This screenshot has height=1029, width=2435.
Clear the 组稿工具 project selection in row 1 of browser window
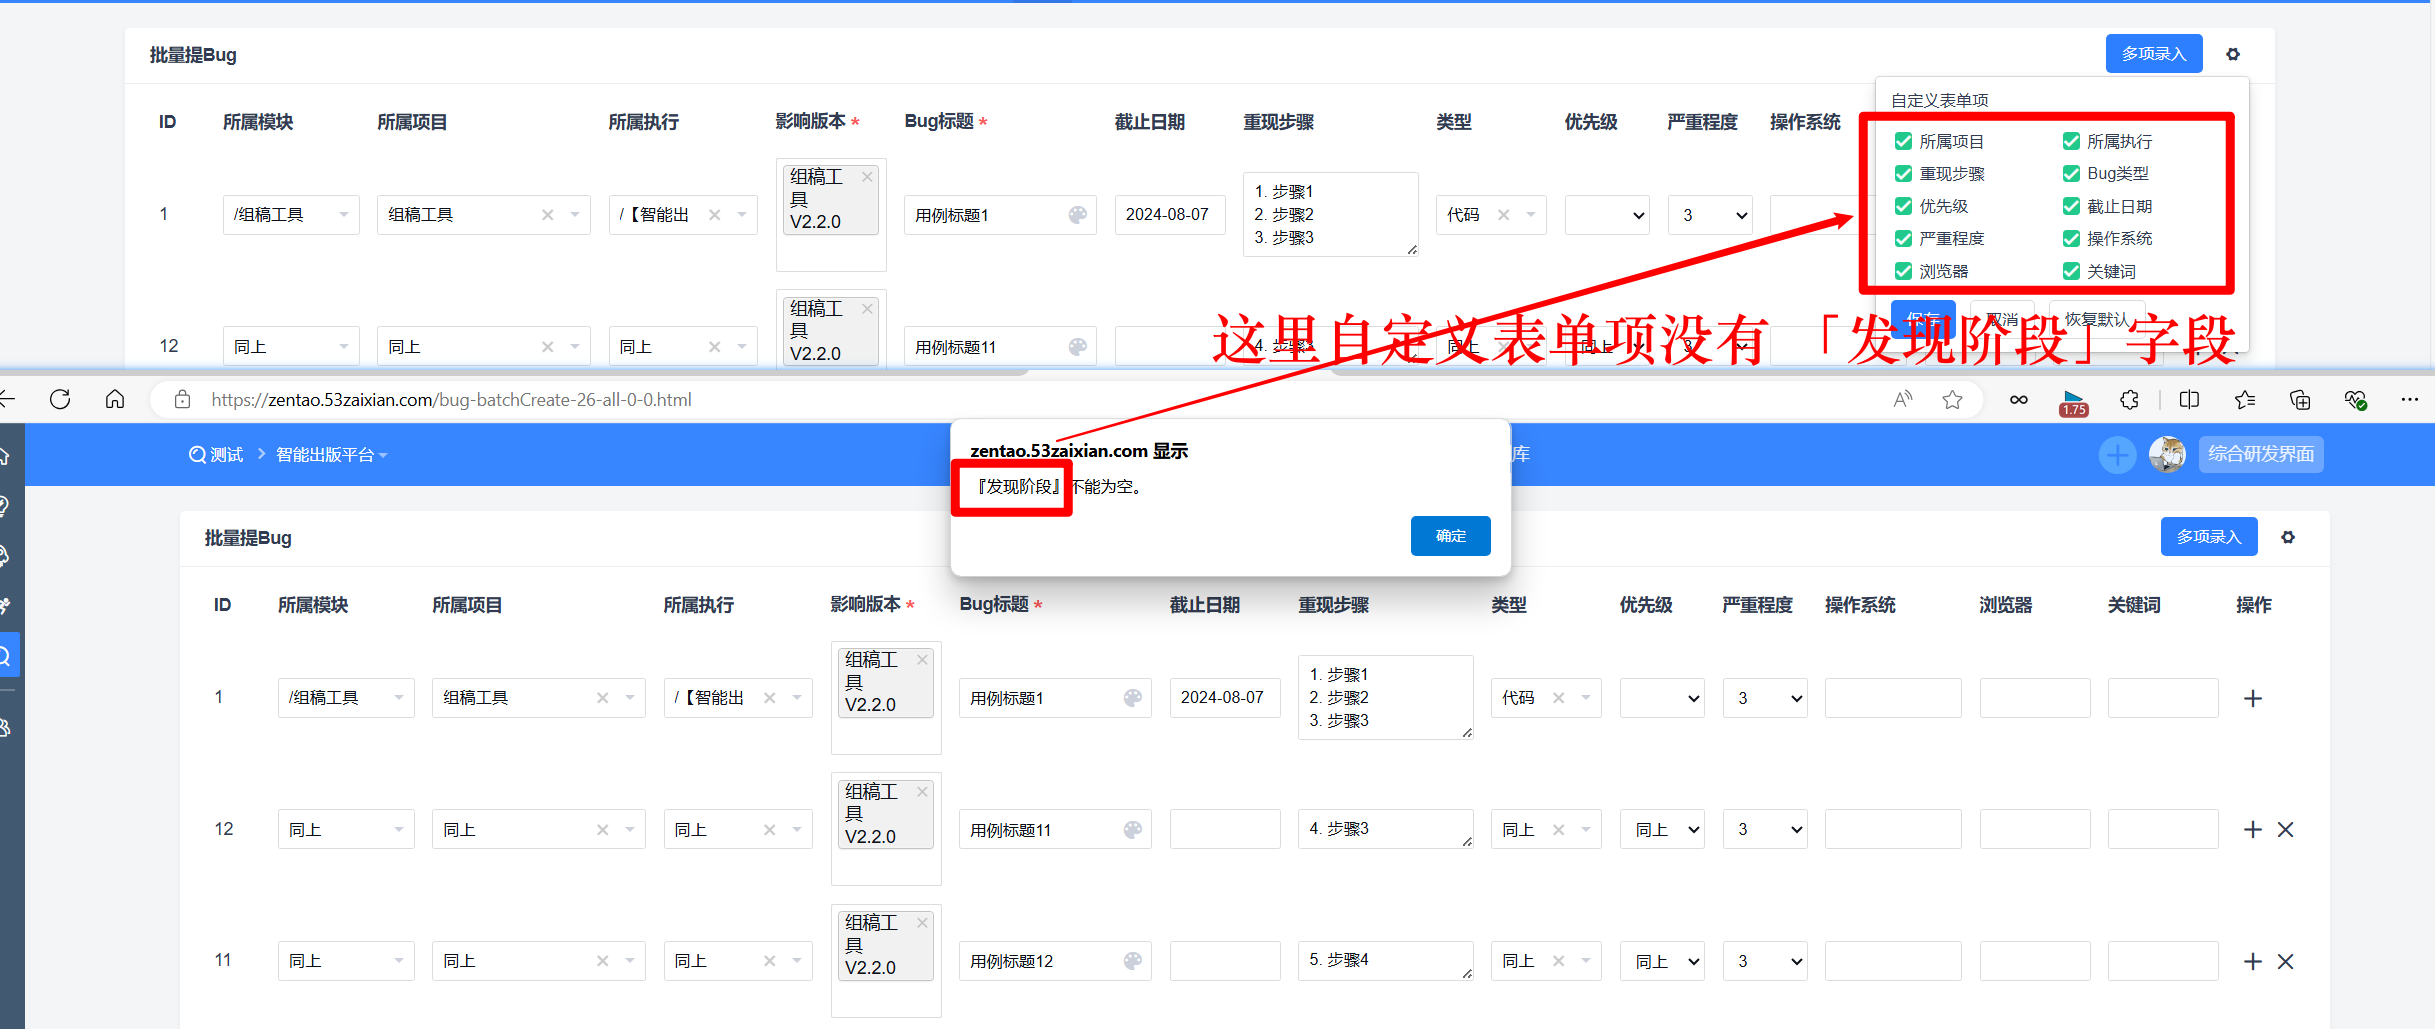pos(602,698)
